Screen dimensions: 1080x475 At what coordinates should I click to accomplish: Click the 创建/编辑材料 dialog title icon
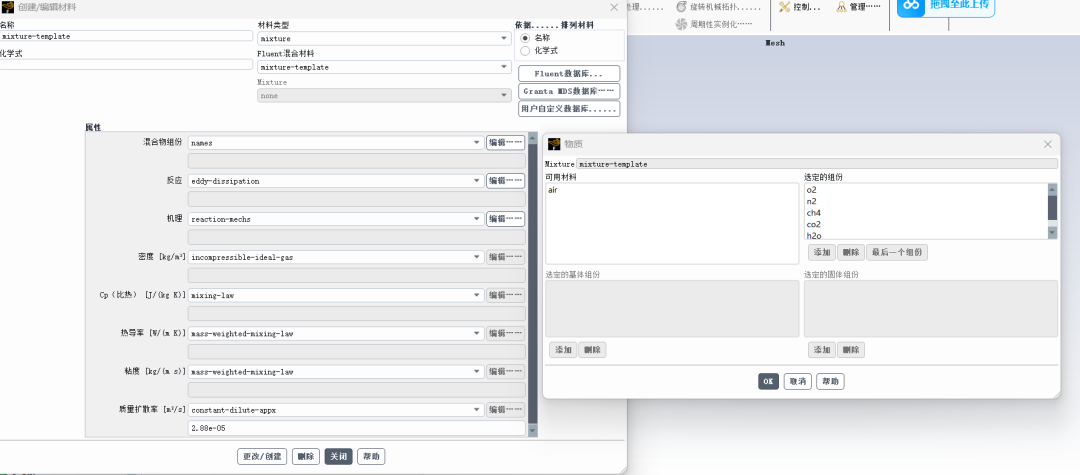[8, 7]
